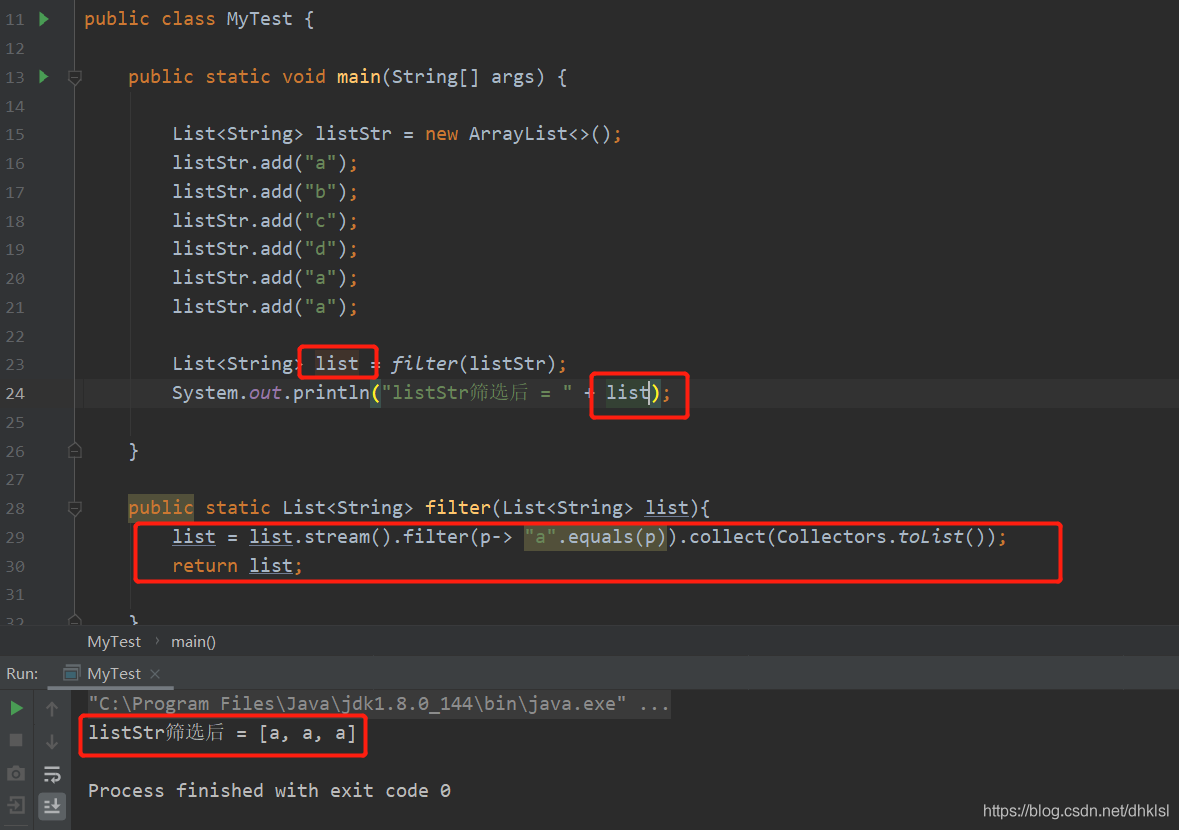Screen dimensions: 1179x830
Task: Click 'filter' method name on line 28
Action: click(x=458, y=508)
